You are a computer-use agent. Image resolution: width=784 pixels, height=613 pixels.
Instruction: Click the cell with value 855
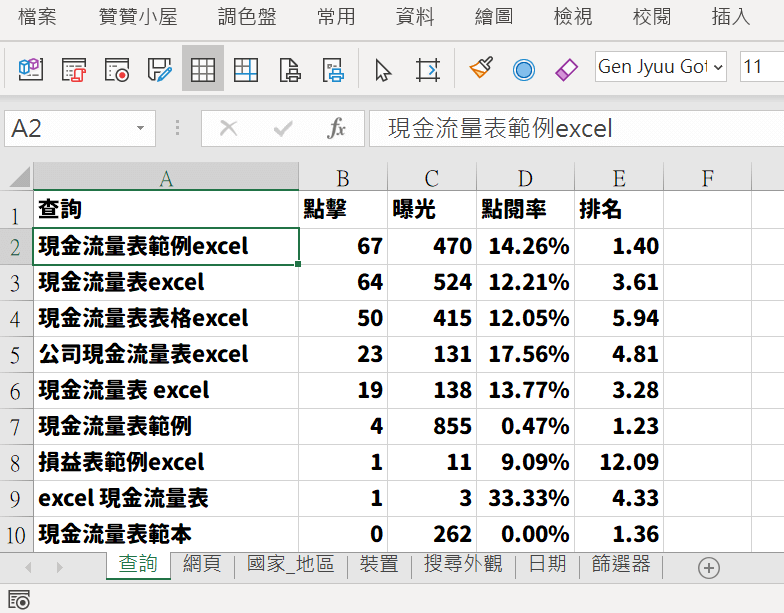[432, 426]
